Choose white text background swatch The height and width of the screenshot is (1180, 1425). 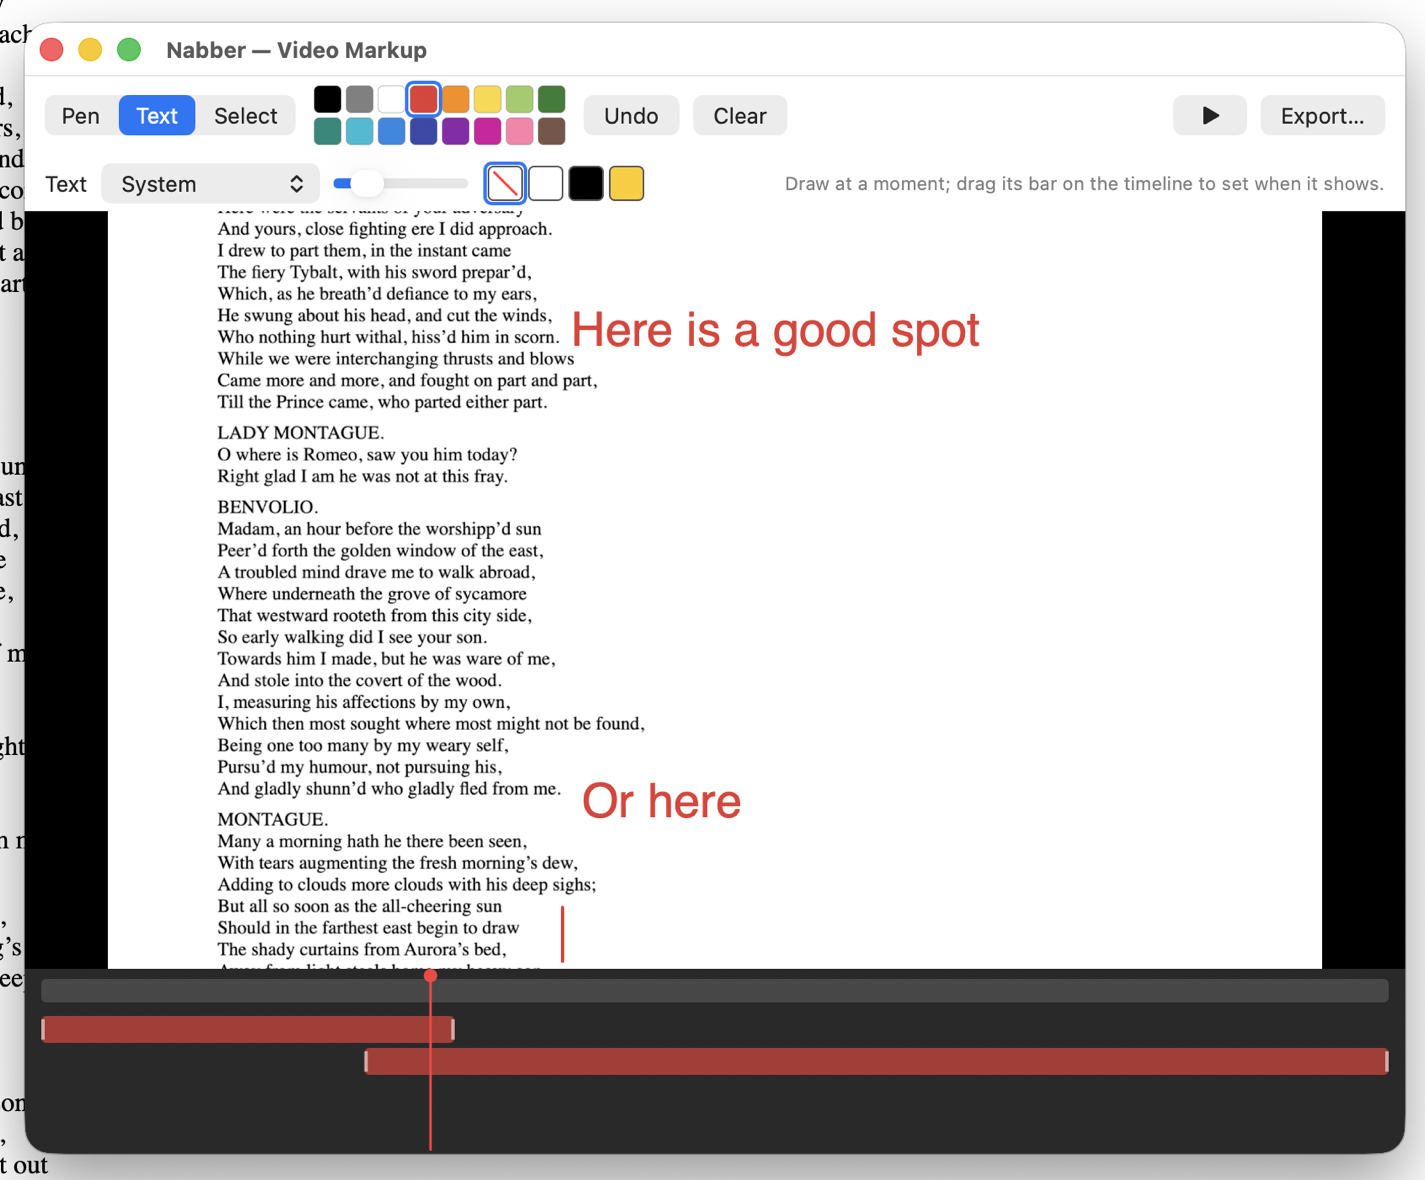coord(545,184)
